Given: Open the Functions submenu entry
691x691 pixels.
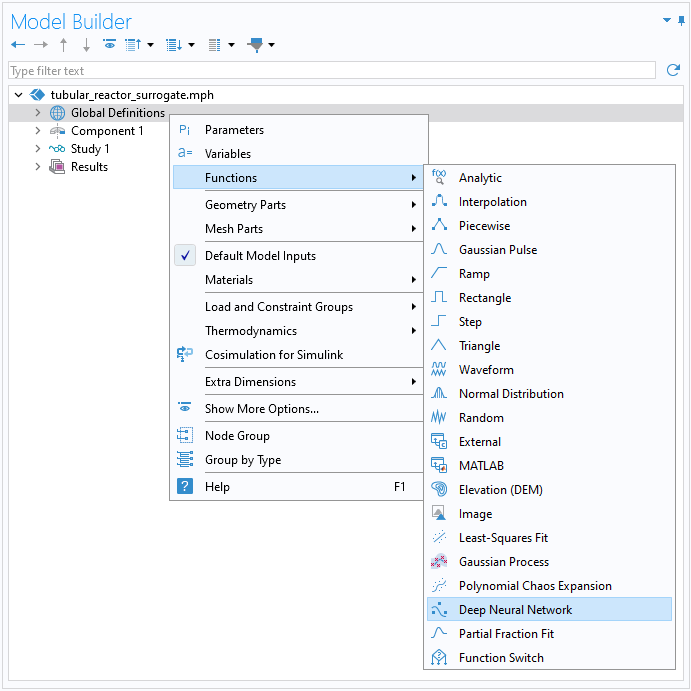Looking at the screenshot, I should [x=298, y=178].
